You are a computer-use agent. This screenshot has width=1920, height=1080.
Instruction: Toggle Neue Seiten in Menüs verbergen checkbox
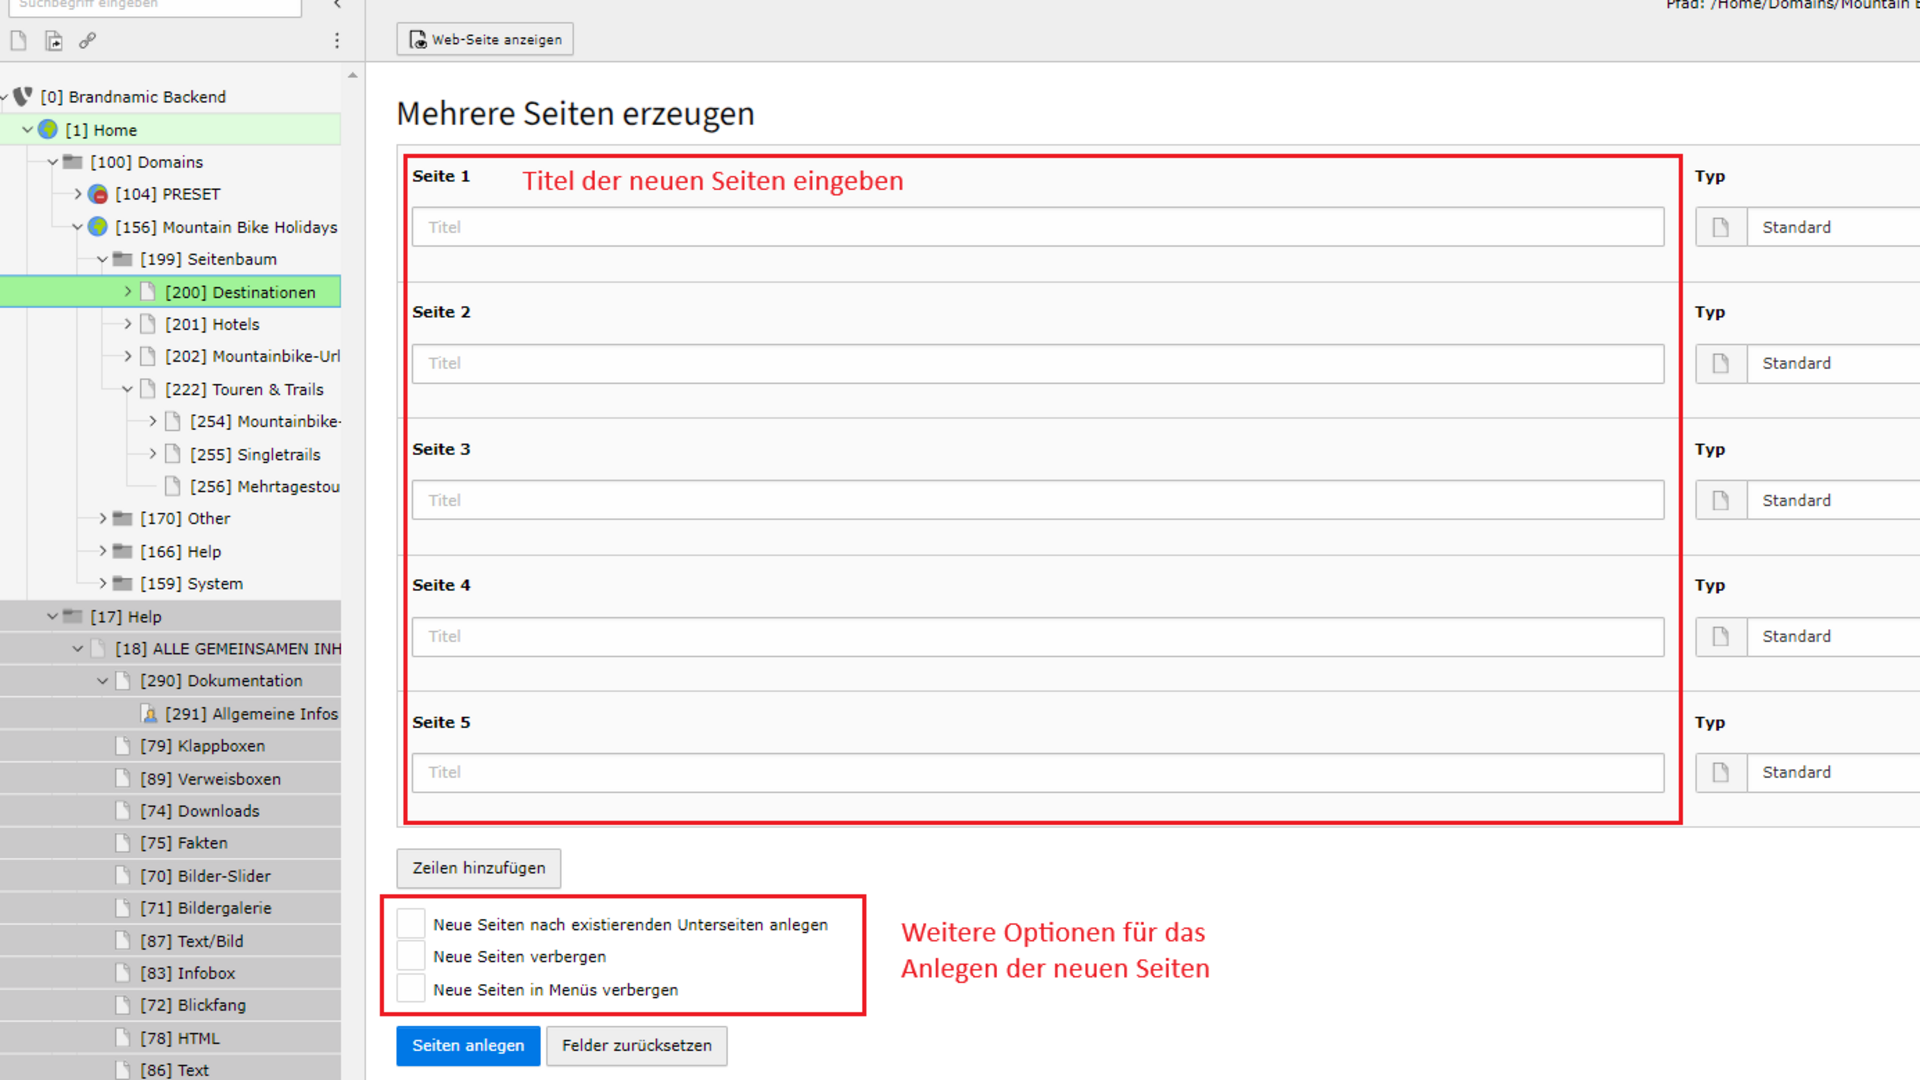411,989
